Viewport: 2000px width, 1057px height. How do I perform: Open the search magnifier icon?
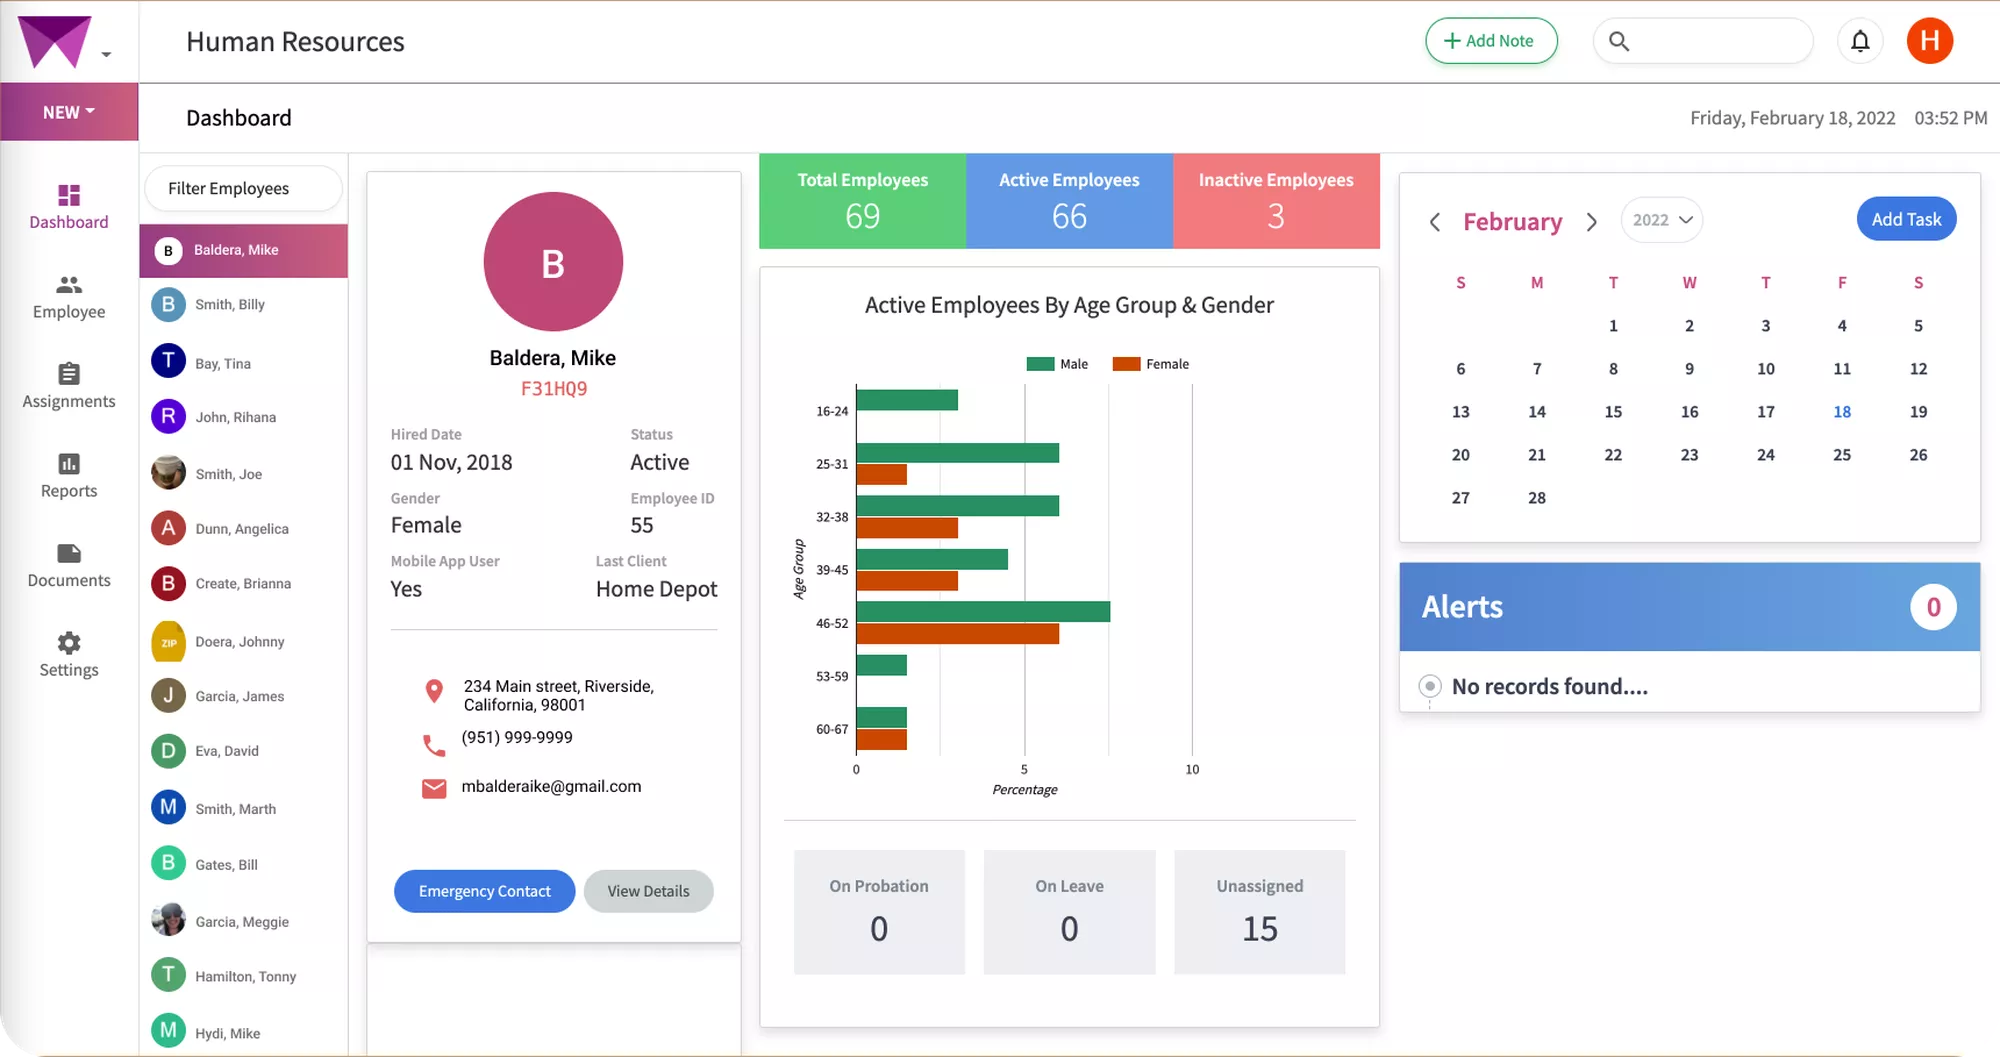click(x=1620, y=41)
